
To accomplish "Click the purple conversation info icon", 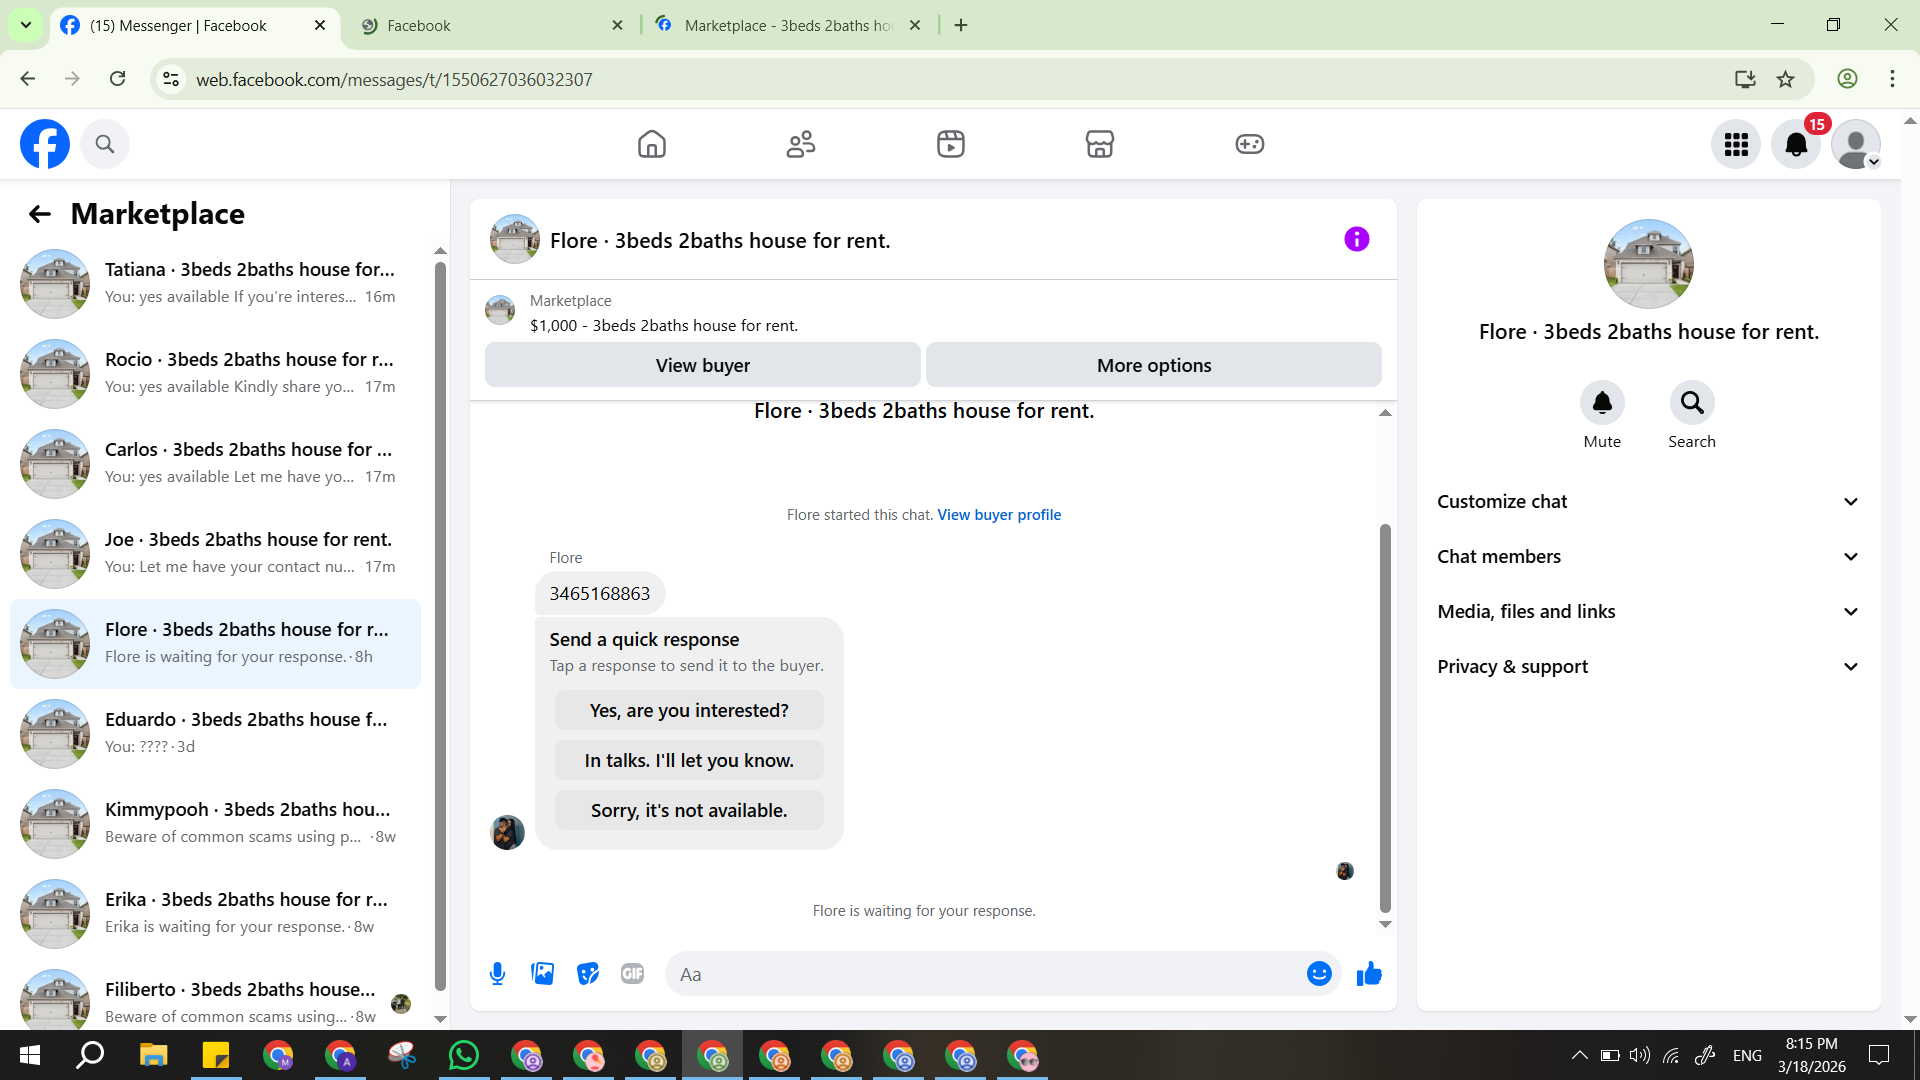I will pyautogui.click(x=1356, y=240).
